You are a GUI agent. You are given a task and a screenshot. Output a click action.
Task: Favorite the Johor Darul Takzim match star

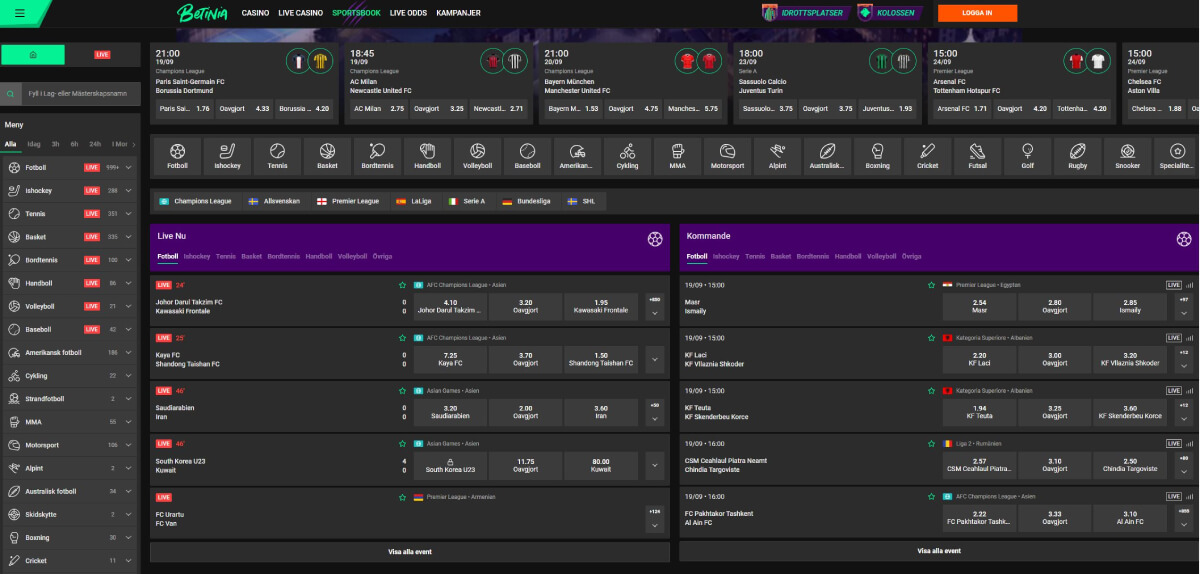[x=403, y=285]
